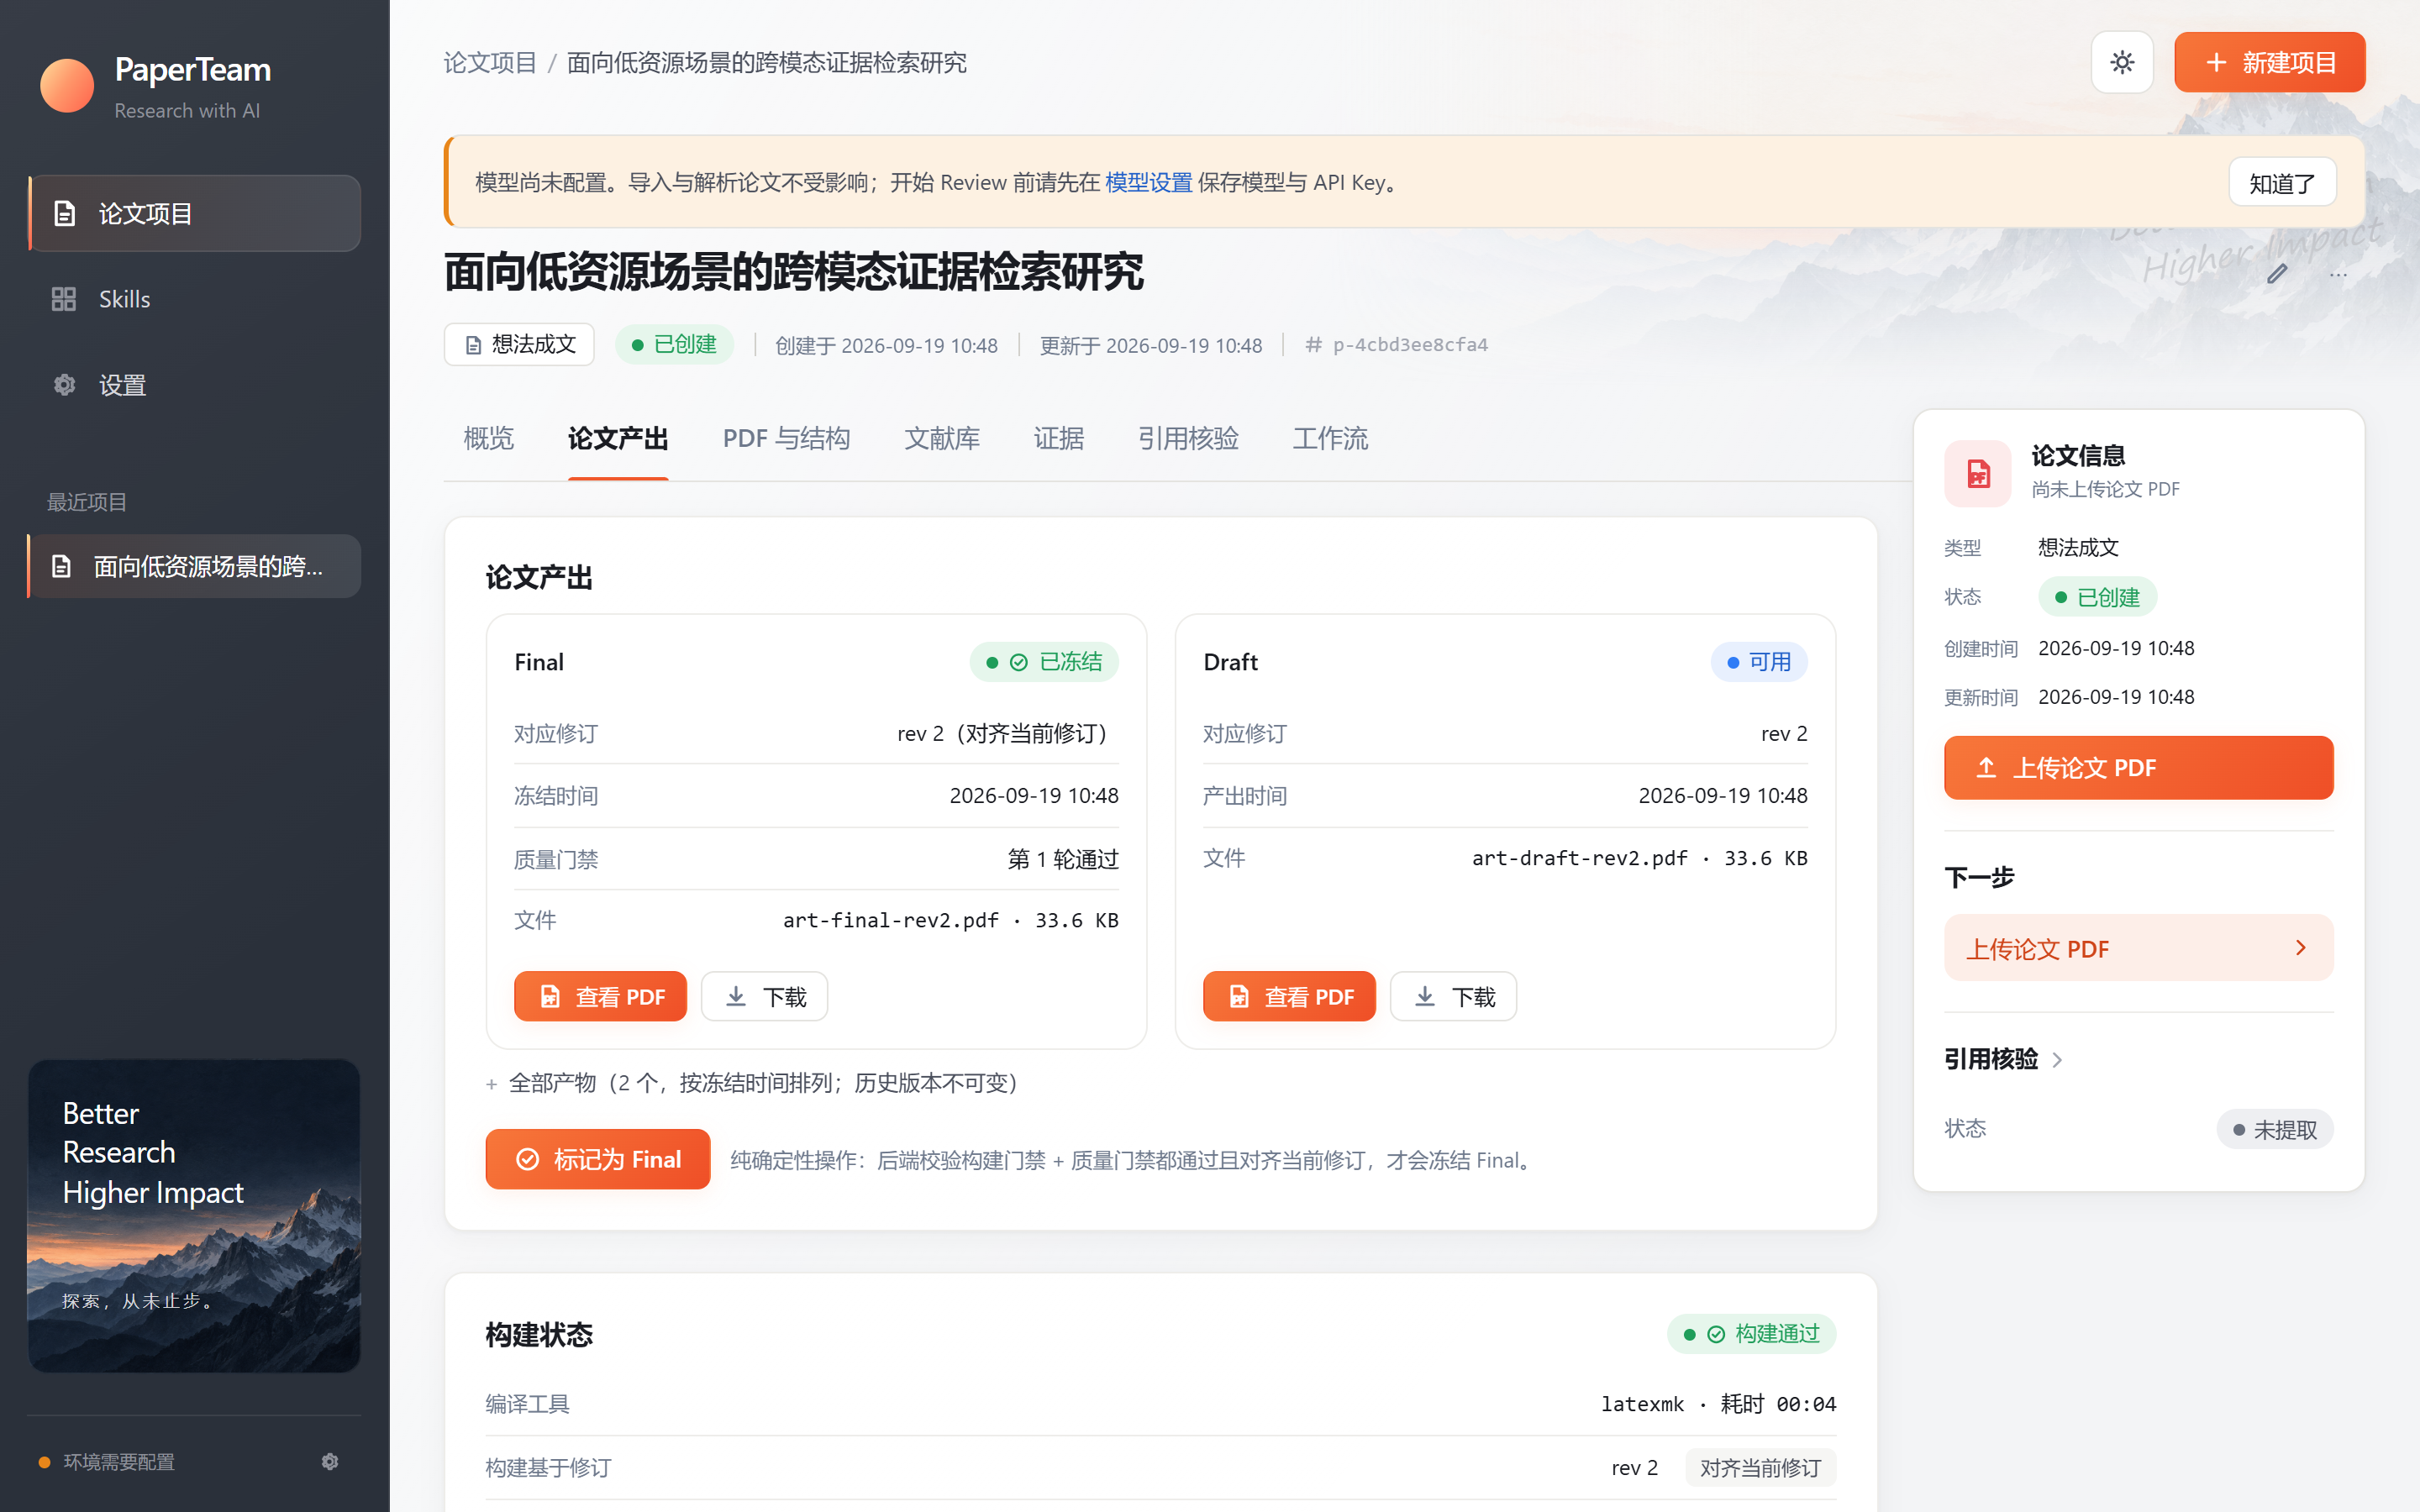Viewport: 2420px width, 1512px height.
Task: Open the 模型设置 link
Action: [1148, 182]
